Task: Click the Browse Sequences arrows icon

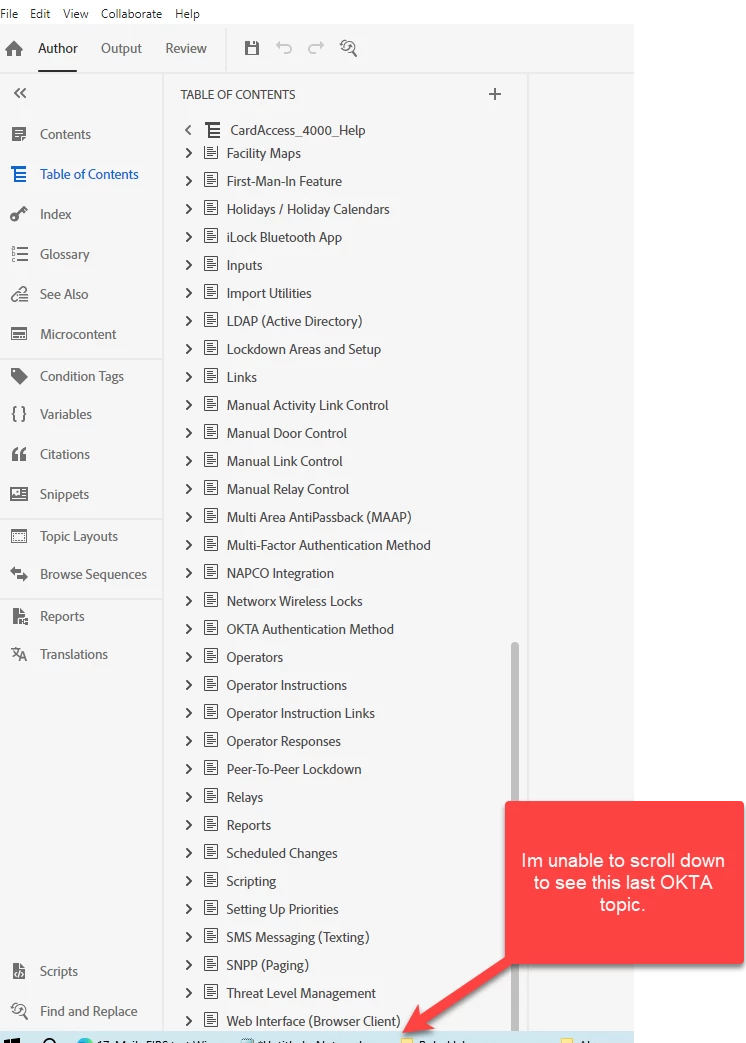Action: pyautogui.click(x=19, y=574)
